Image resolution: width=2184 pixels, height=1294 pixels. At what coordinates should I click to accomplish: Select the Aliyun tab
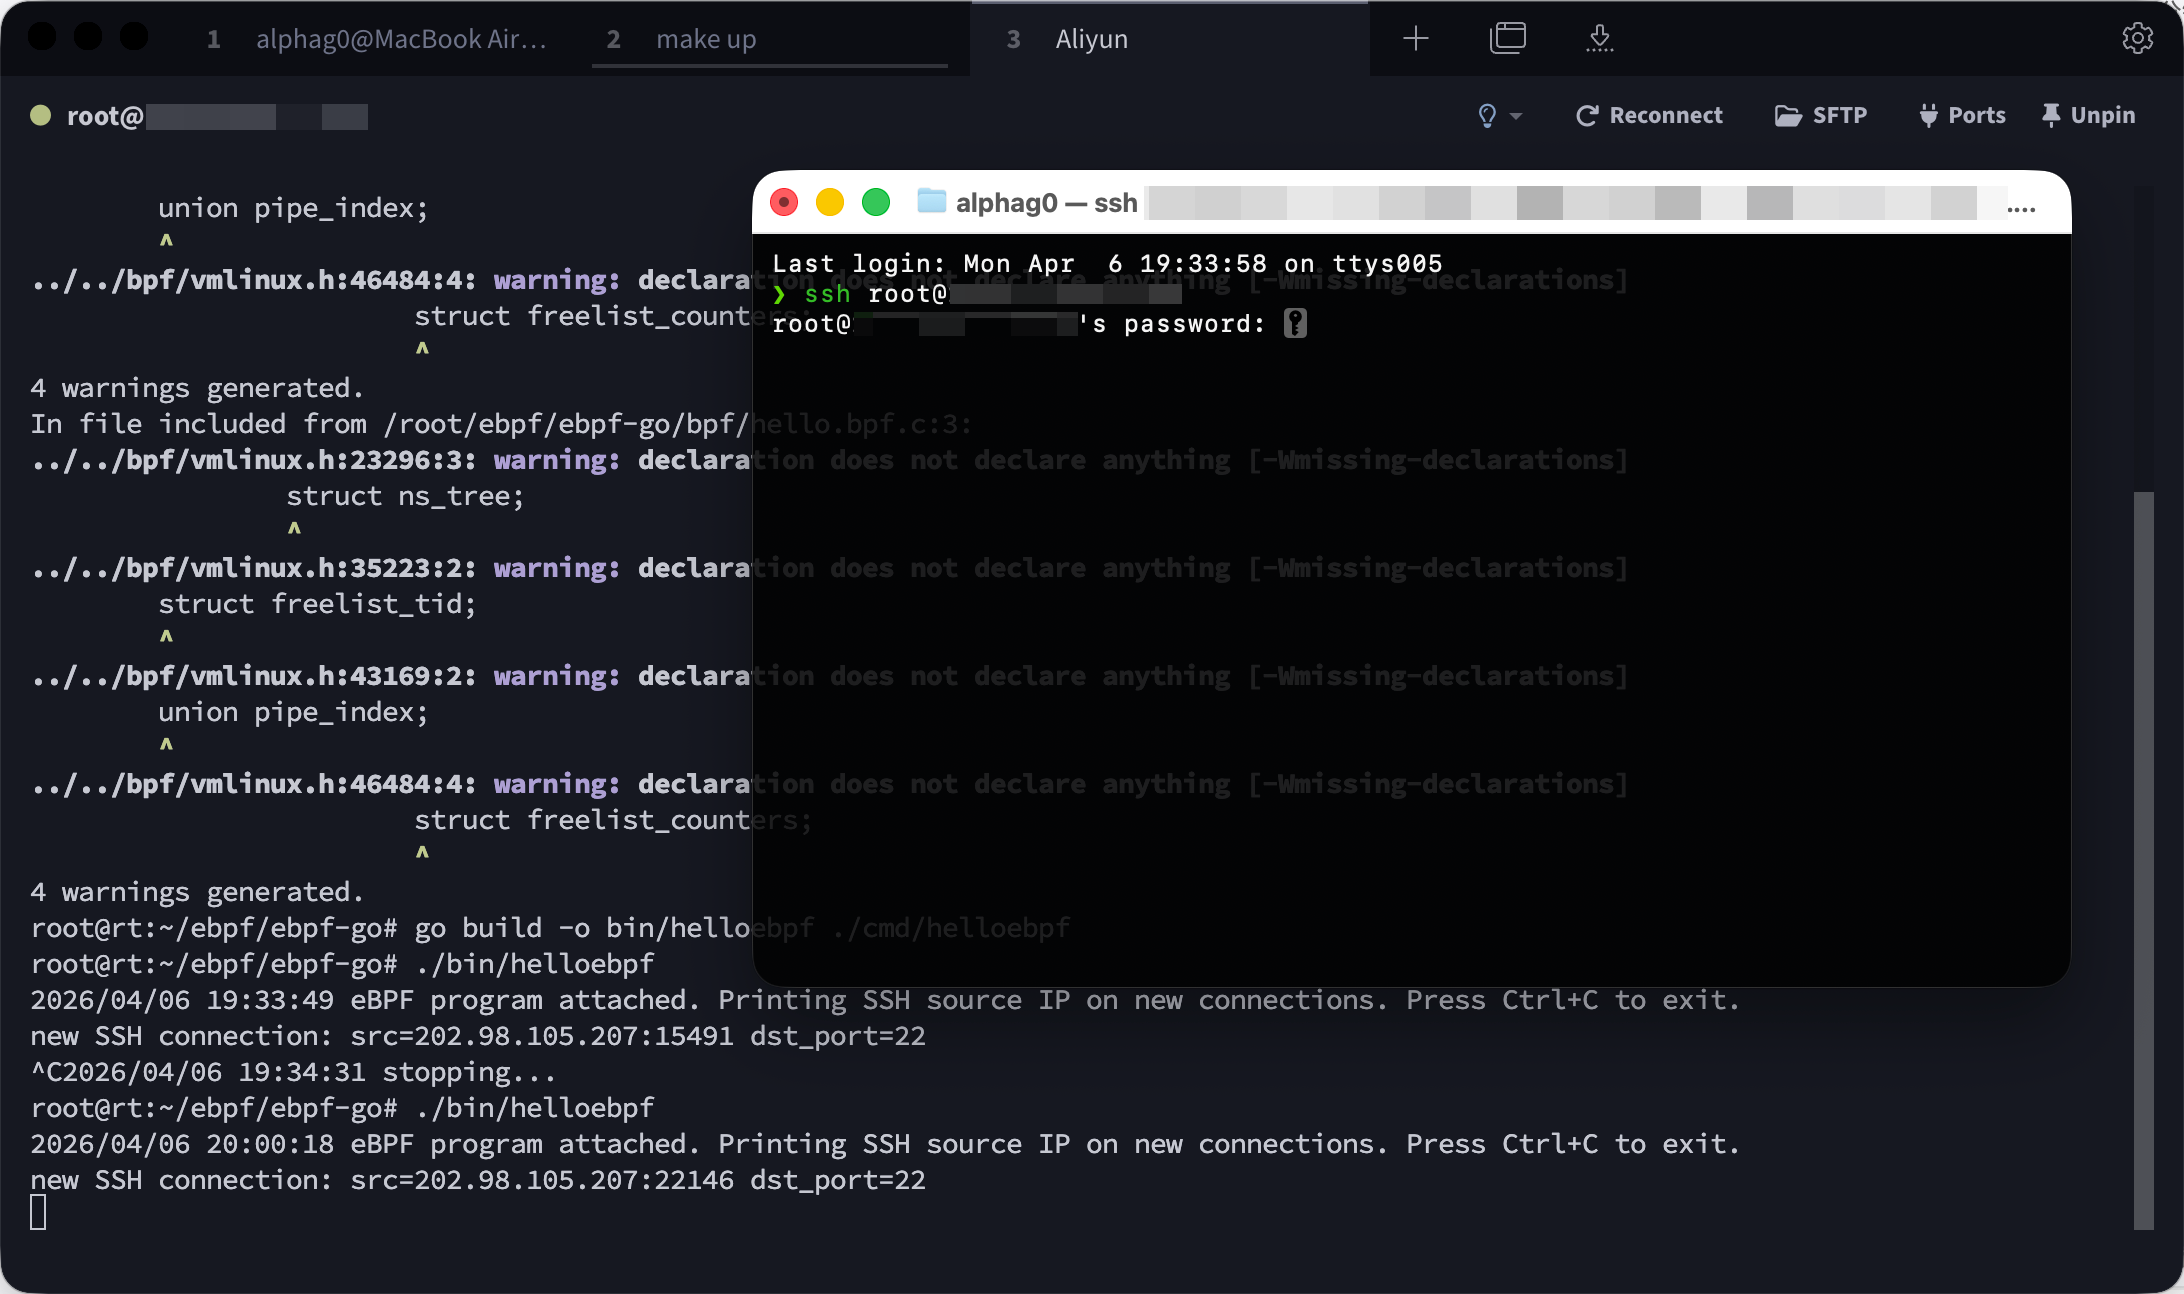pos(1090,39)
